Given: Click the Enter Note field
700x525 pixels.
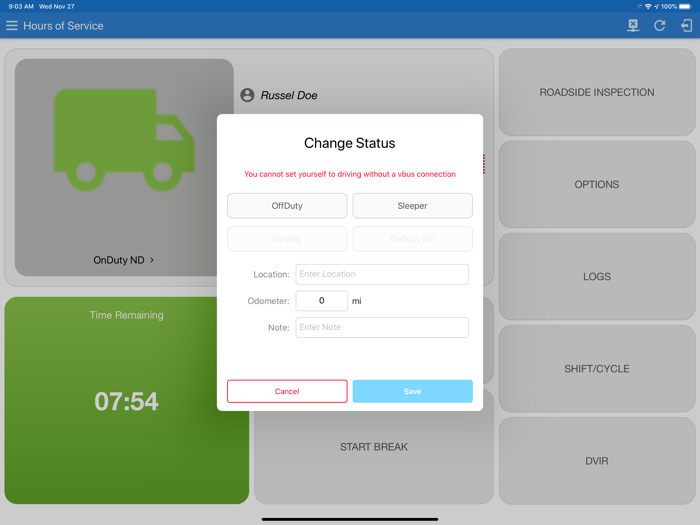Looking at the screenshot, I should point(382,328).
